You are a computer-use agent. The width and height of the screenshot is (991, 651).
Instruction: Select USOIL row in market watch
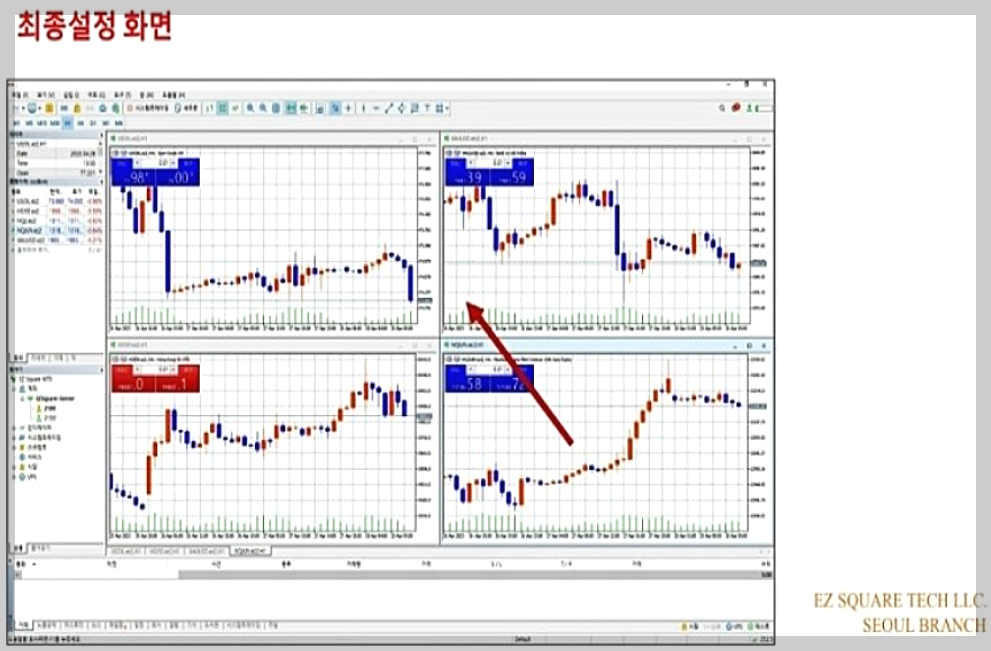pyautogui.click(x=56, y=201)
